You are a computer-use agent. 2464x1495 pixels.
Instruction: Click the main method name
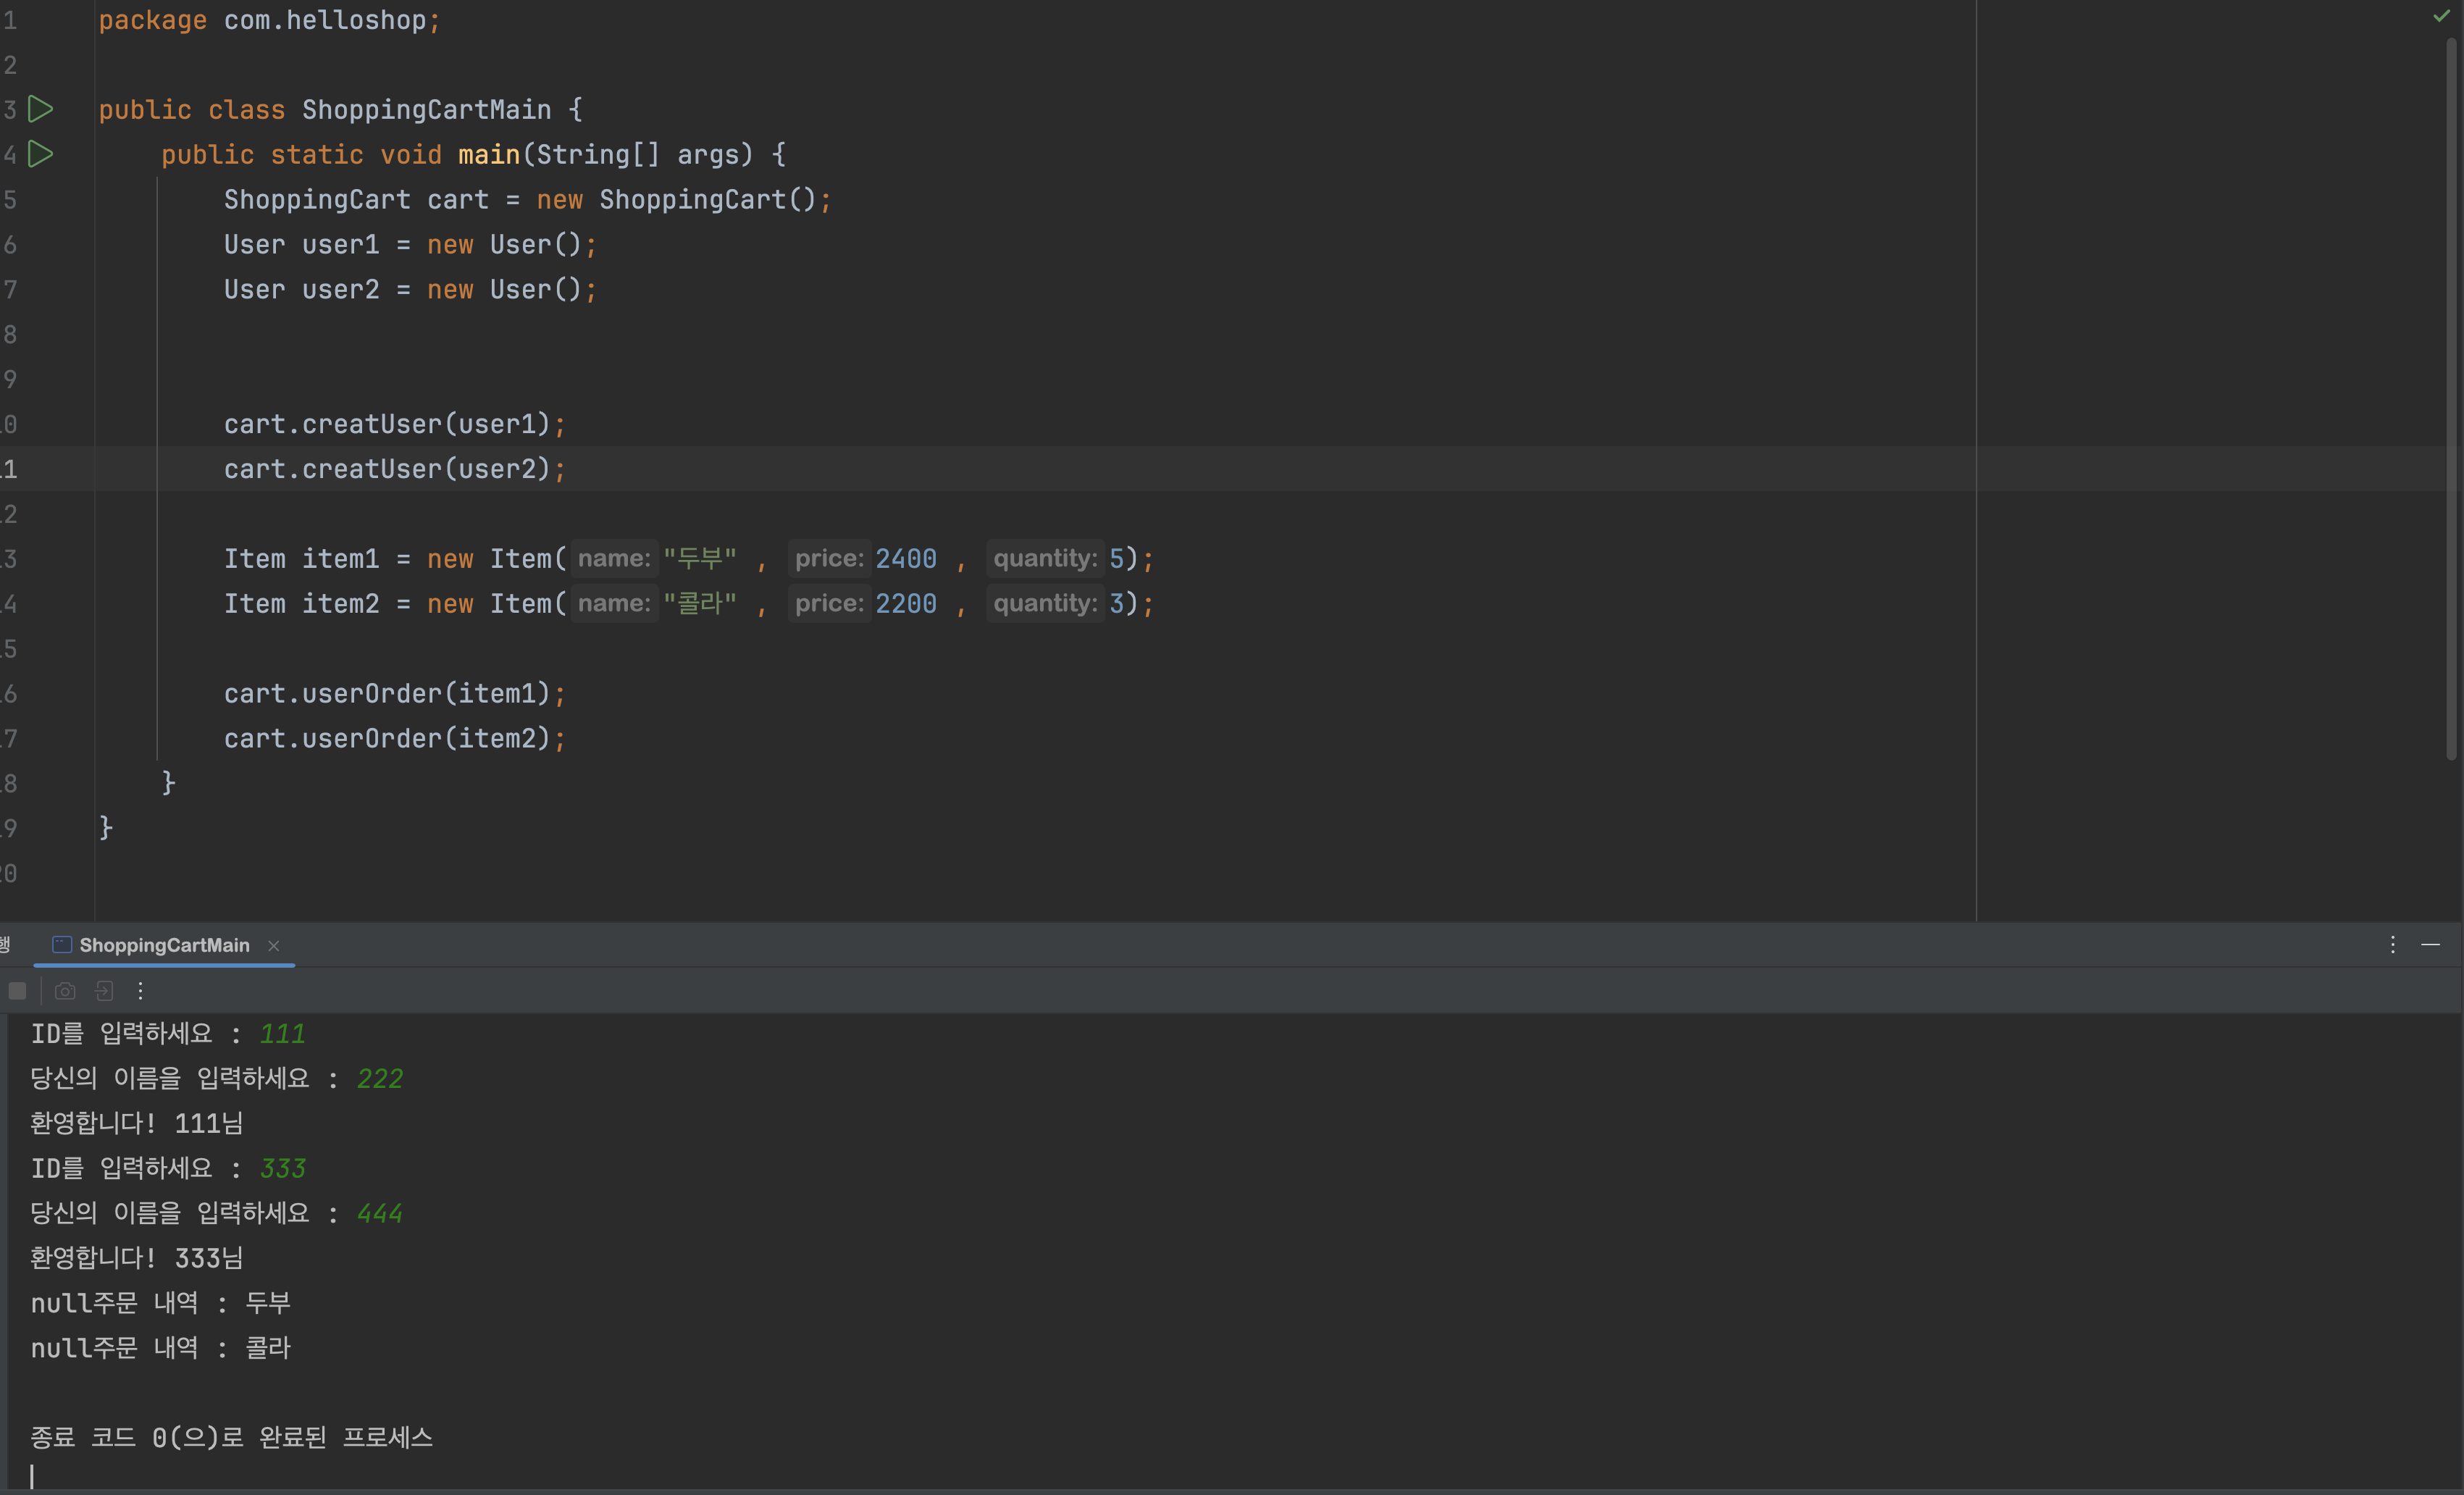pos(489,155)
